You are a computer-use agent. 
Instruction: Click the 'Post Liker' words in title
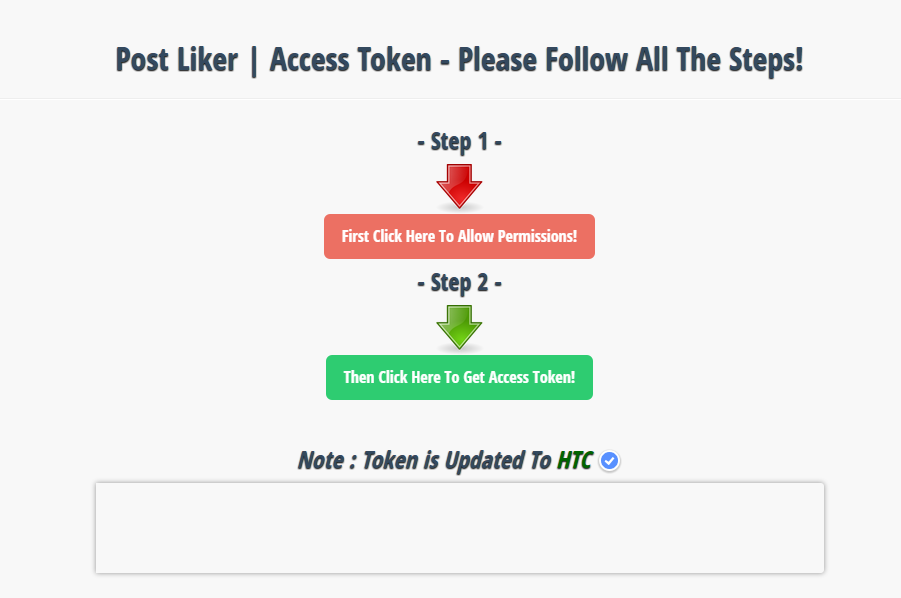[176, 60]
